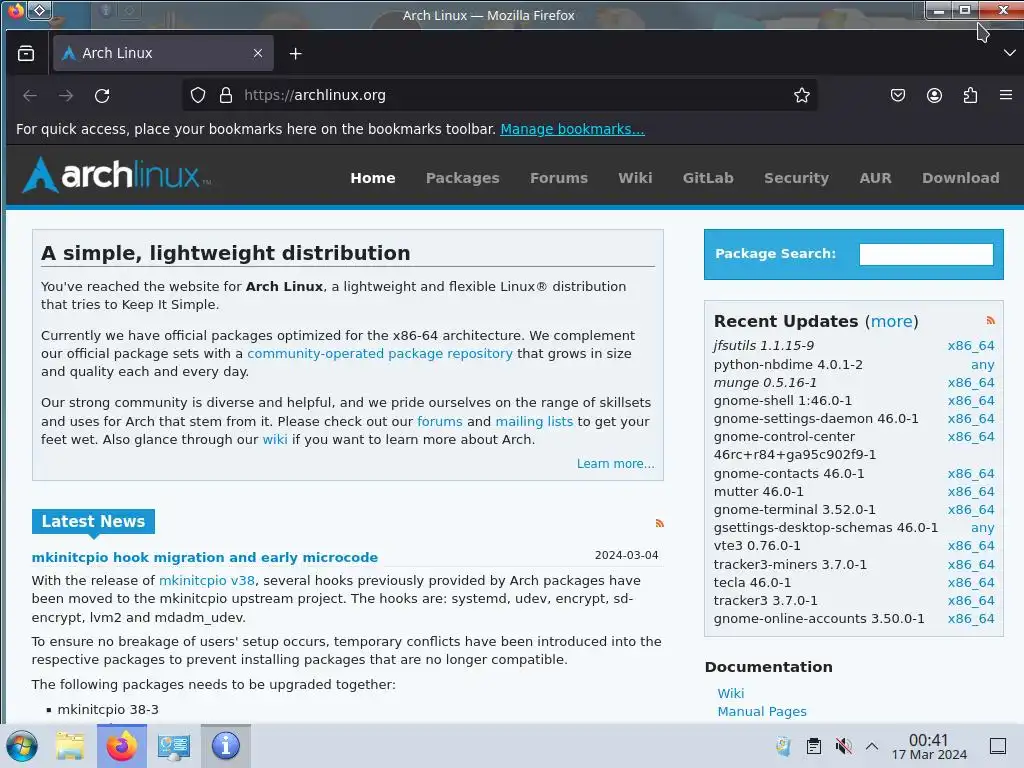The height and width of the screenshot is (768, 1024).
Task: Open system settings taskbar icon
Action: coord(174,746)
